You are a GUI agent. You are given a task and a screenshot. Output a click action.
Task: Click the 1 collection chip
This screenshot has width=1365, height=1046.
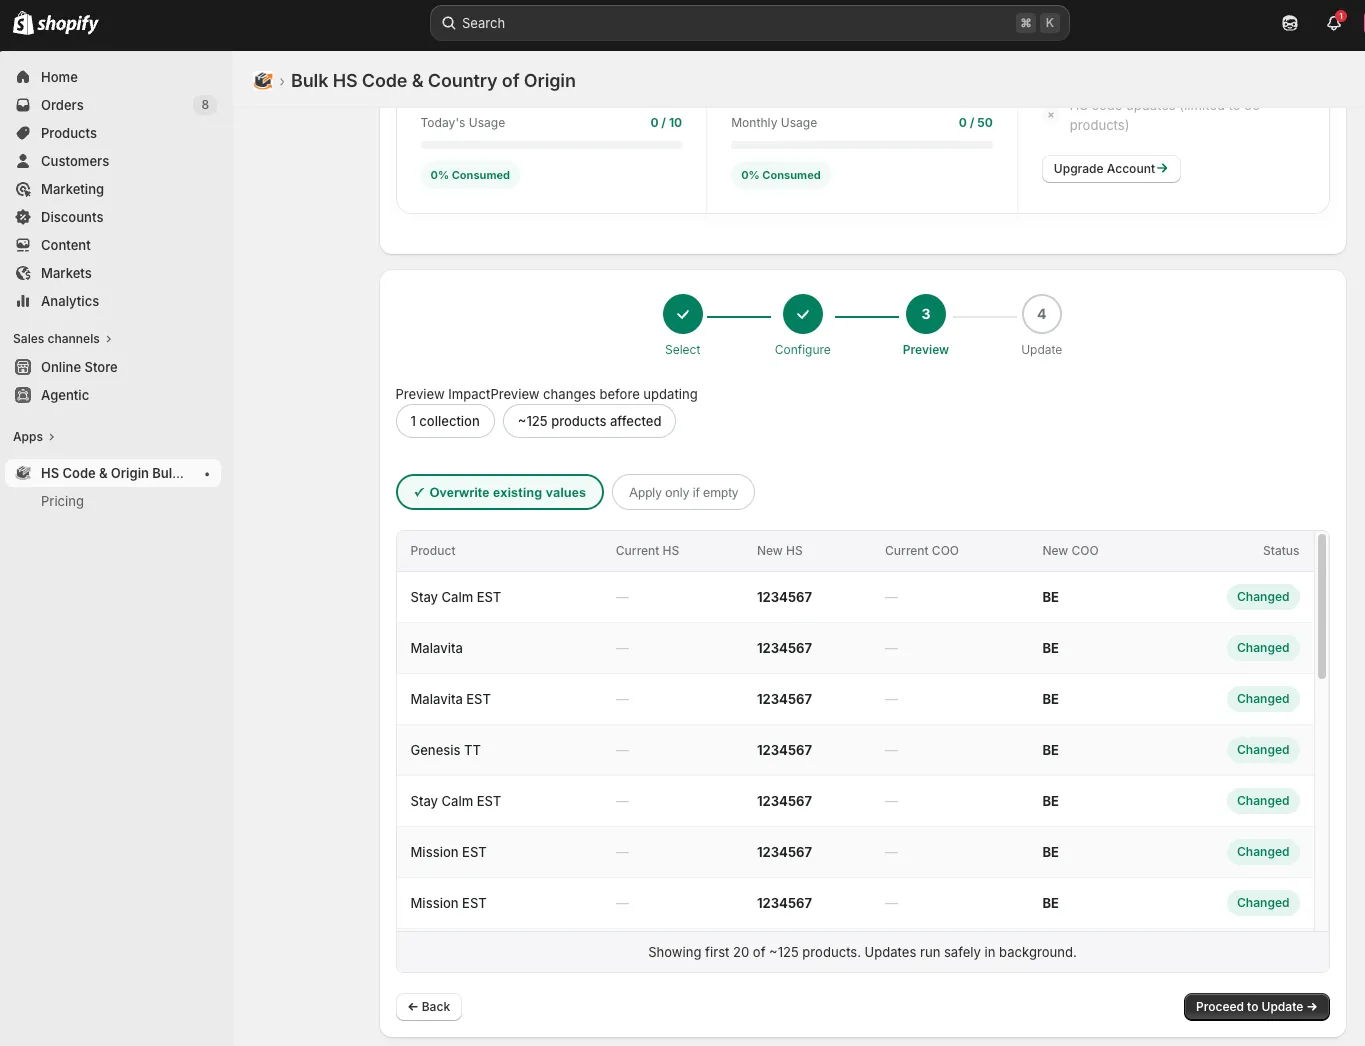point(445,421)
